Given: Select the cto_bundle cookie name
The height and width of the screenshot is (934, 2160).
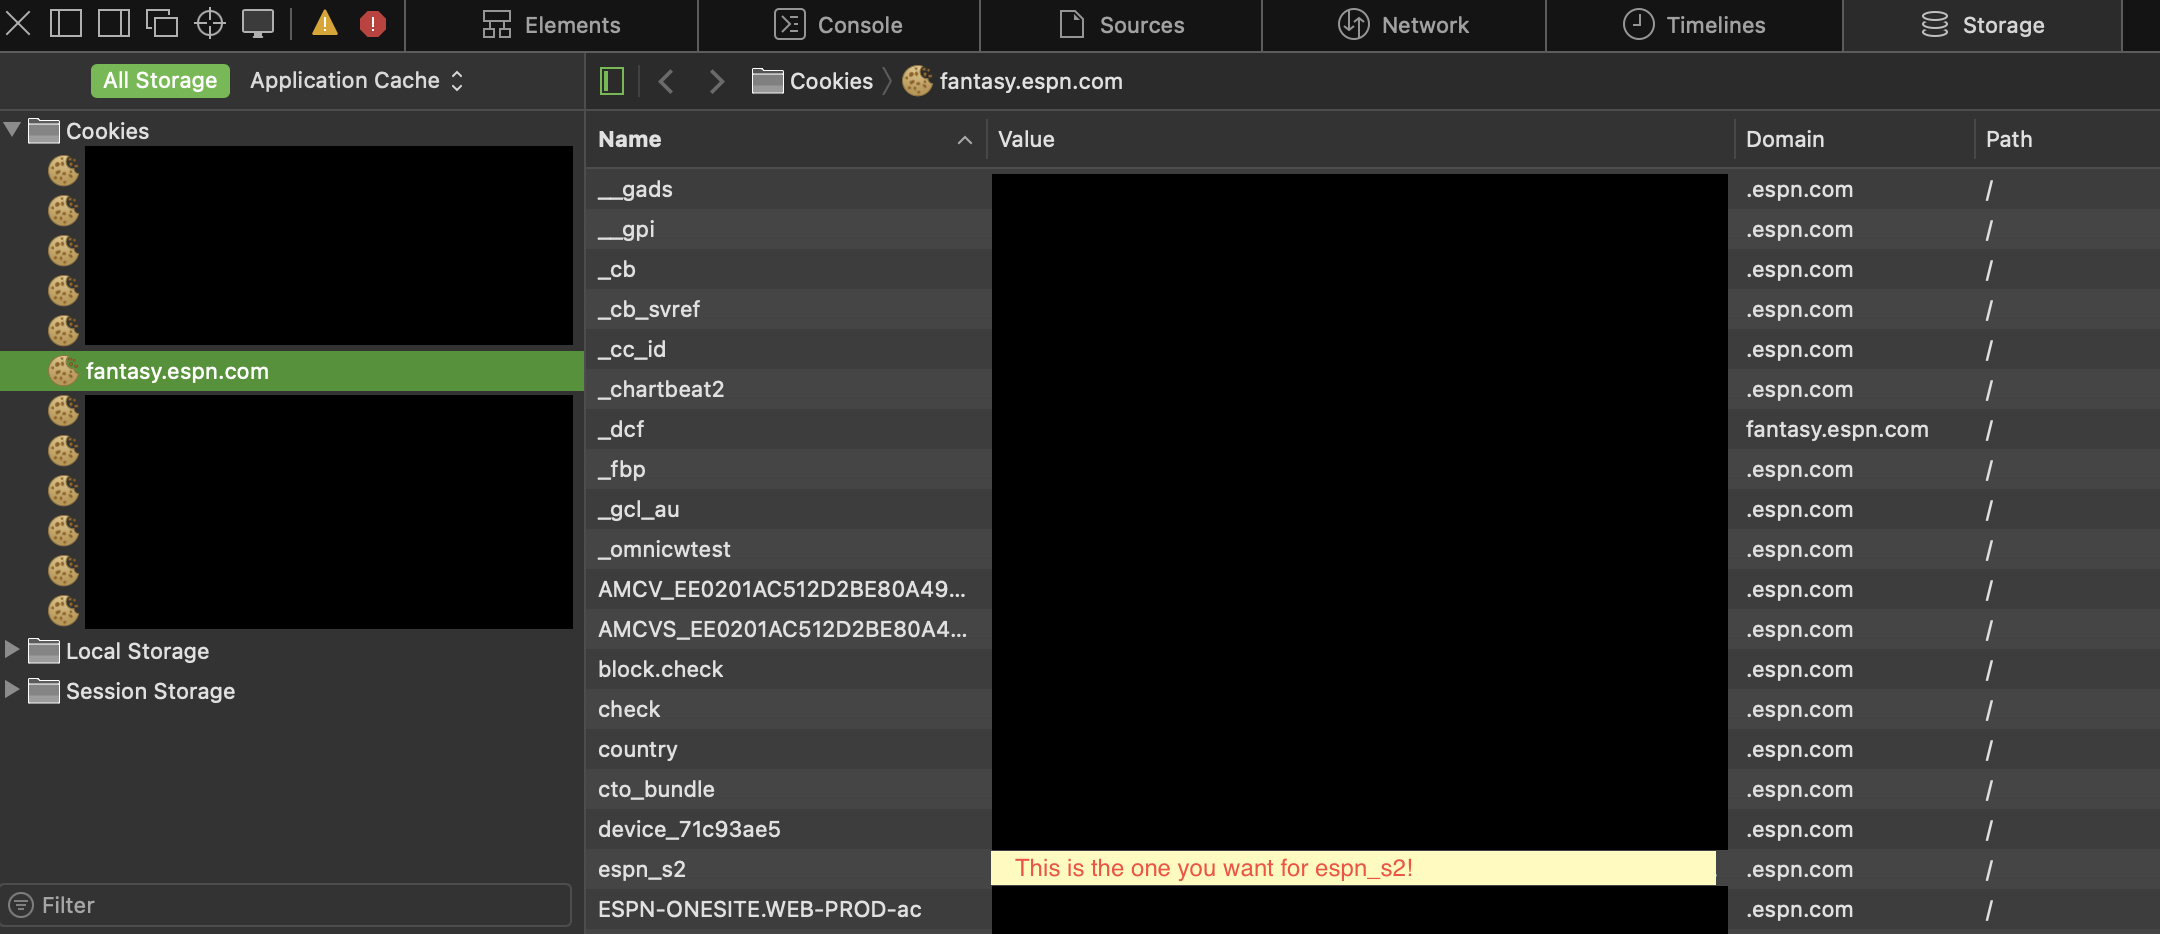Looking at the screenshot, I should point(656,789).
